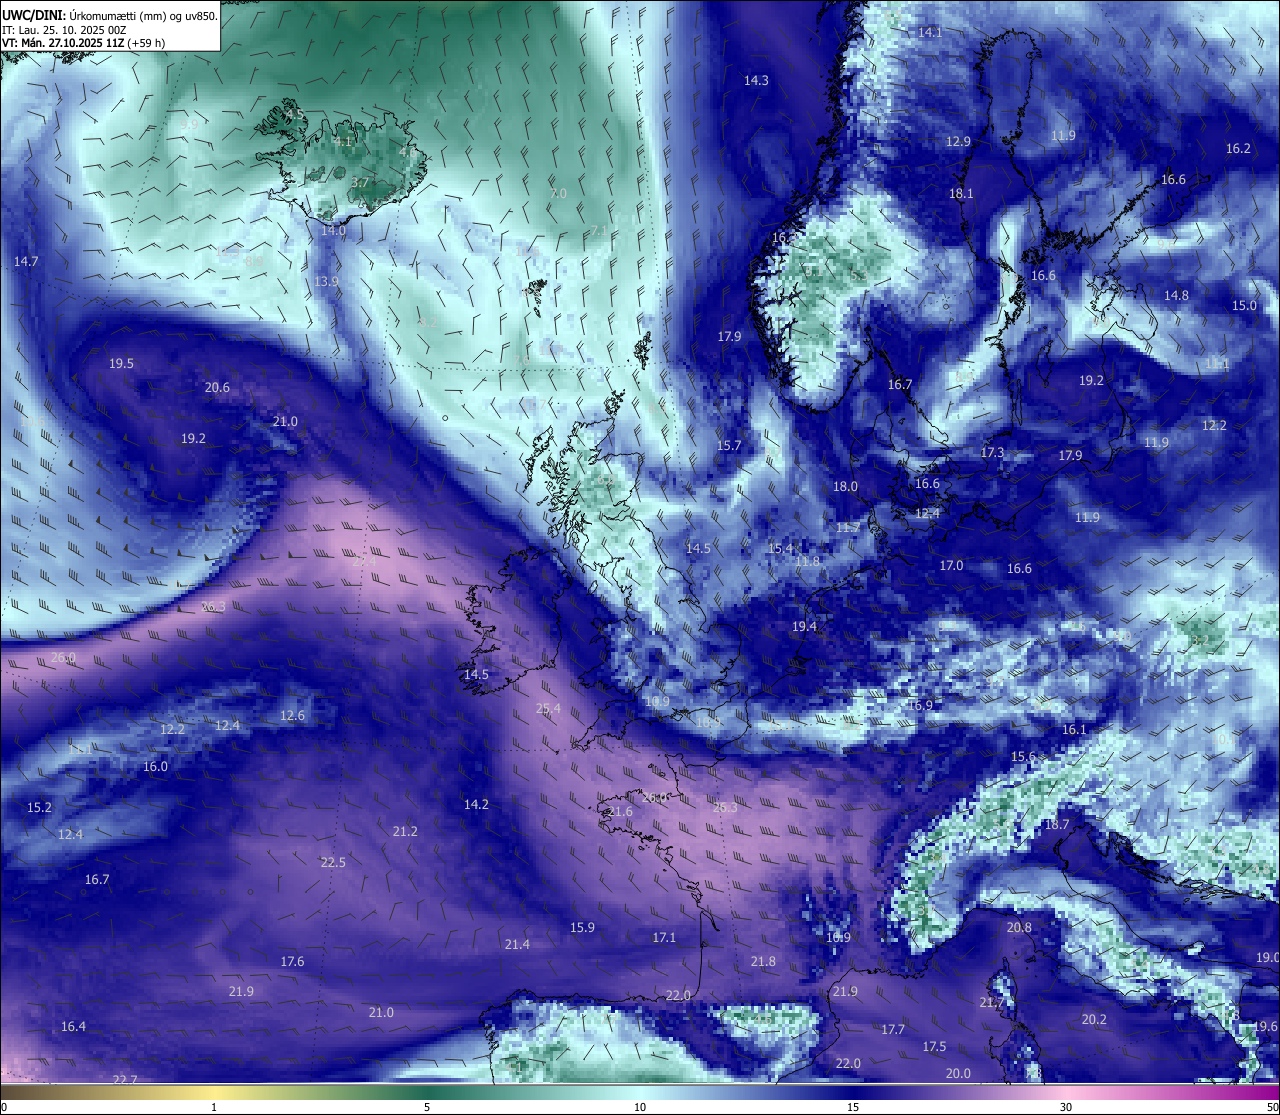This screenshot has width=1280, height=1115.
Task: Select the VT: Mán. 27.10.2025 11Z line
Action: pyautogui.click(x=84, y=43)
